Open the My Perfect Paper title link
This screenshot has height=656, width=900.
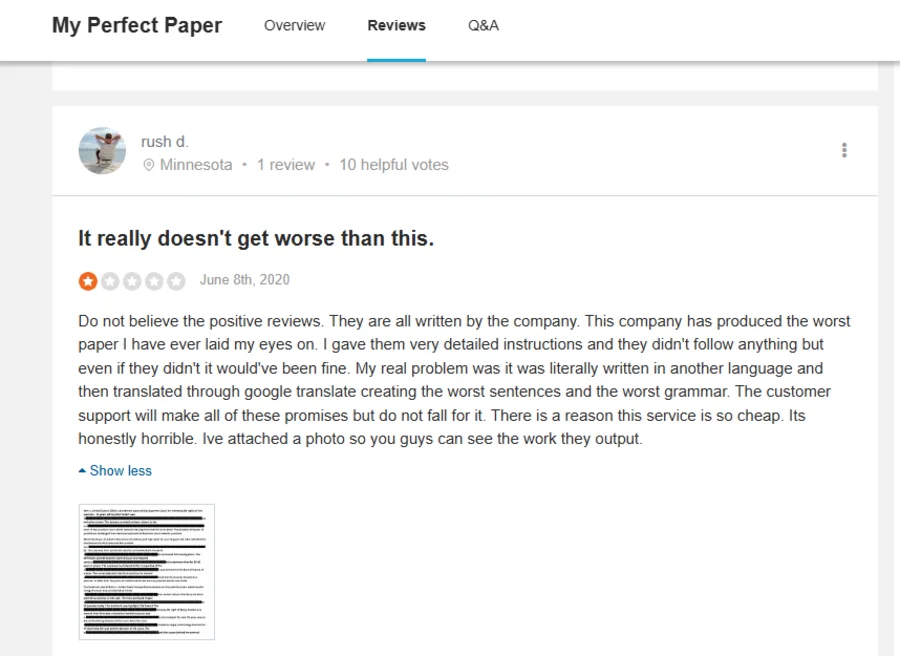click(137, 25)
